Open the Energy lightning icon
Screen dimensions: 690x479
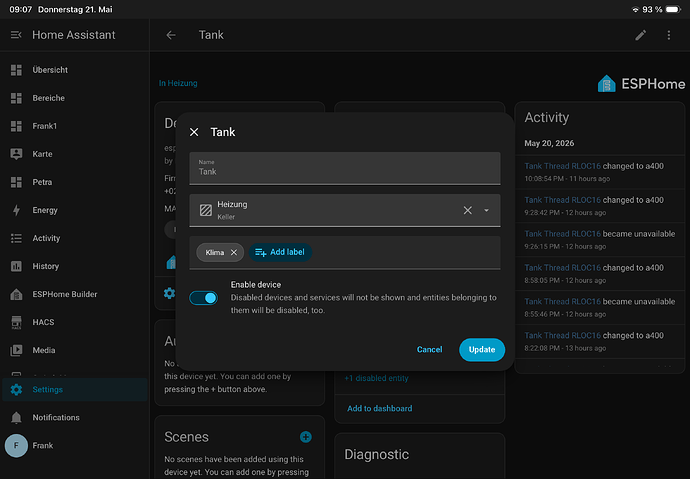pyautogui.click(x=16, y=210)
